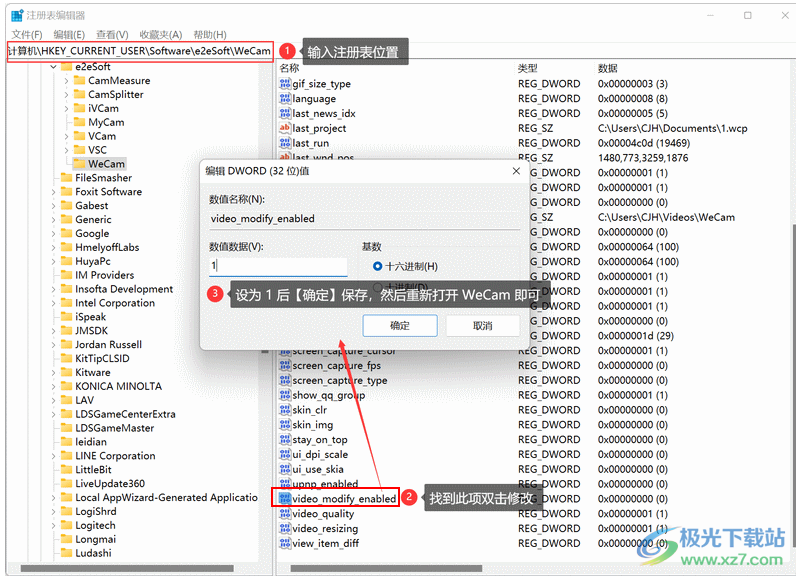796x576 pixels.
Task: Click the gif_size_type DWORD value icon
Action: coord(285,84)
